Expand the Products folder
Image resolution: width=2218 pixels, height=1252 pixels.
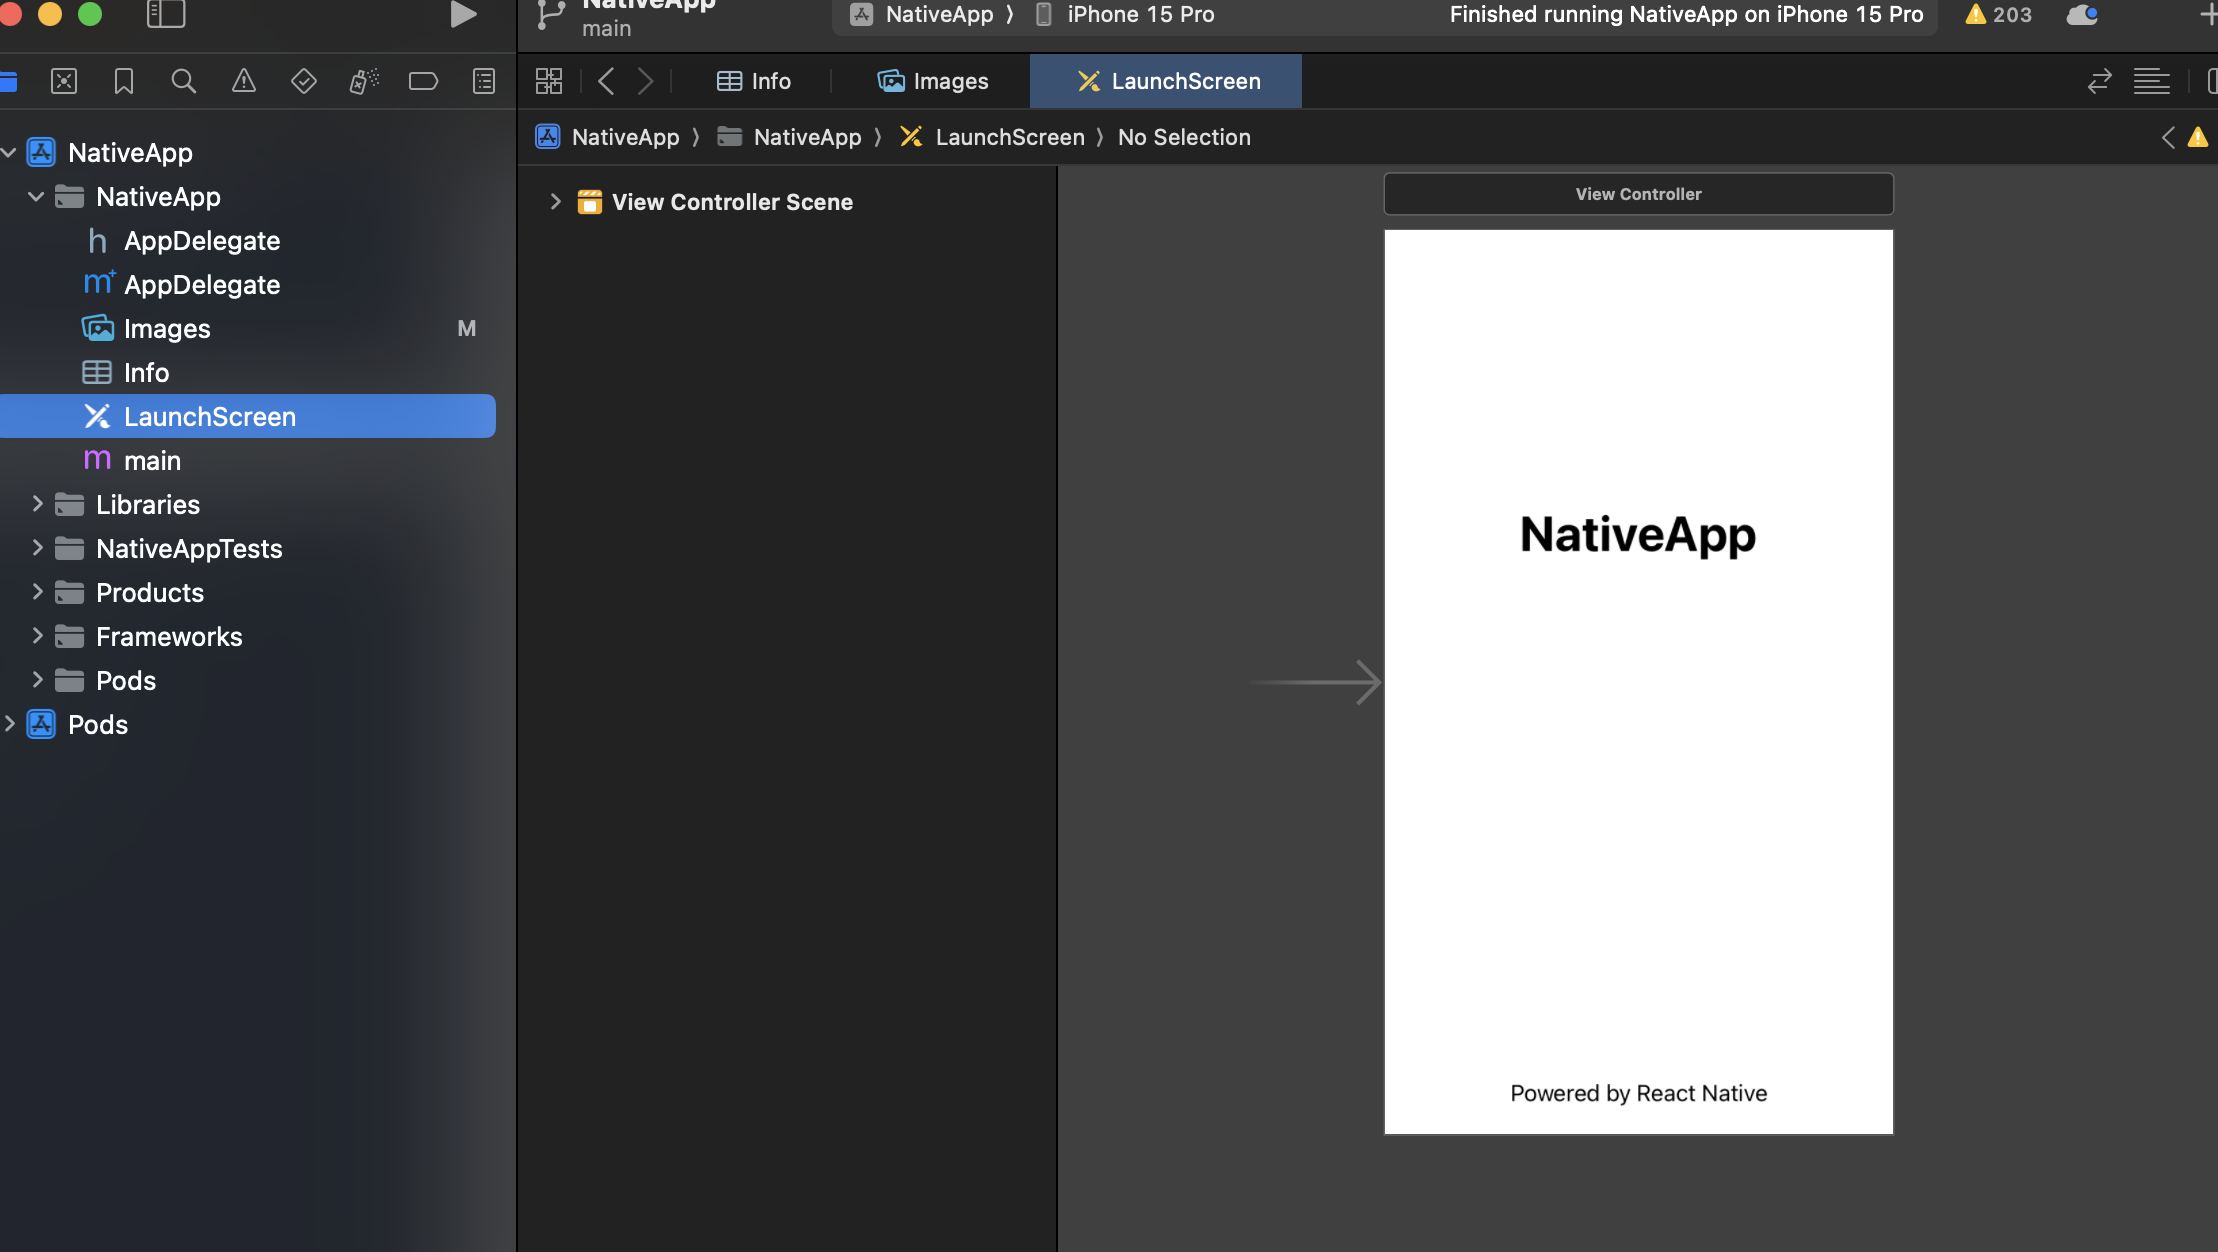point(37,592)
